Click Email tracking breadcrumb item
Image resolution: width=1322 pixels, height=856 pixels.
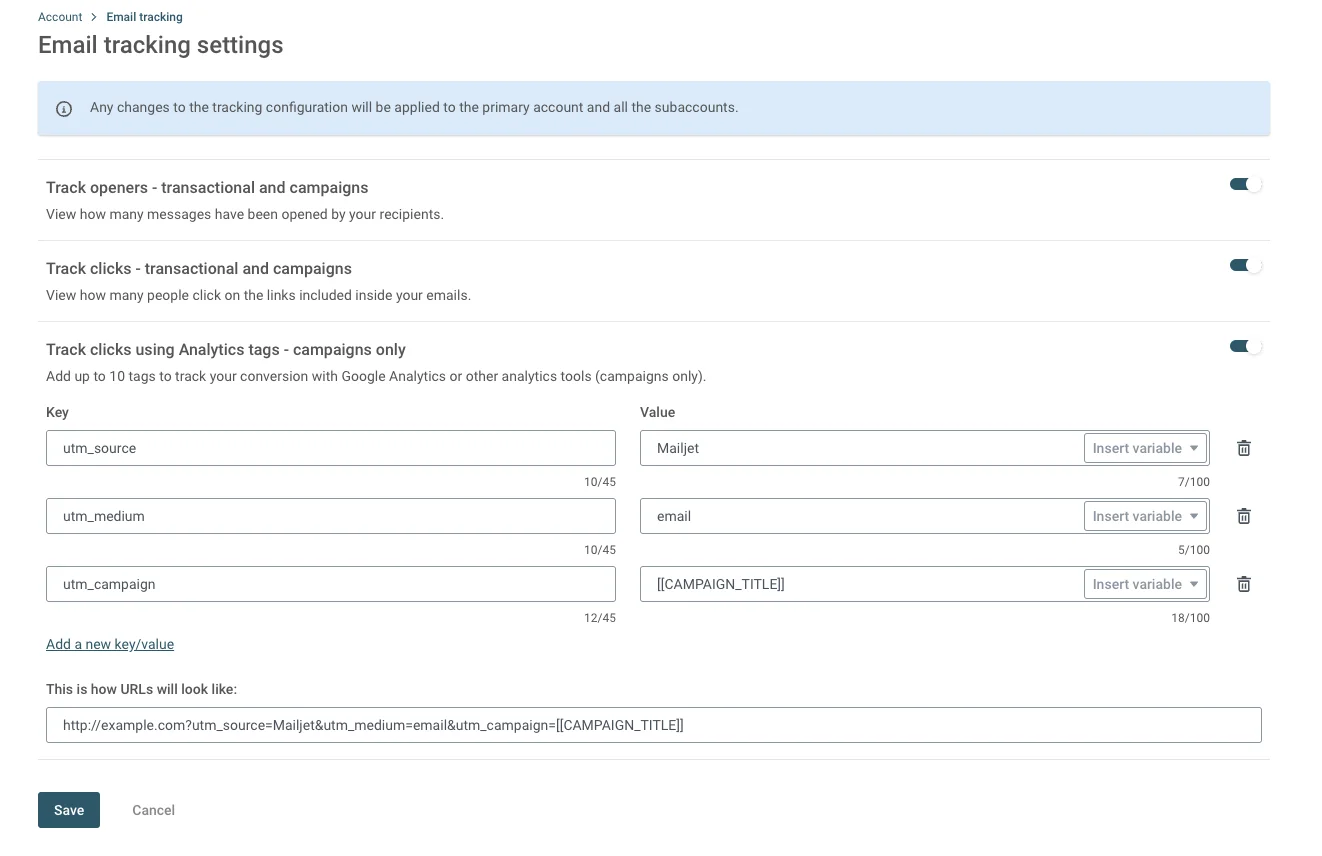[144, 17]
